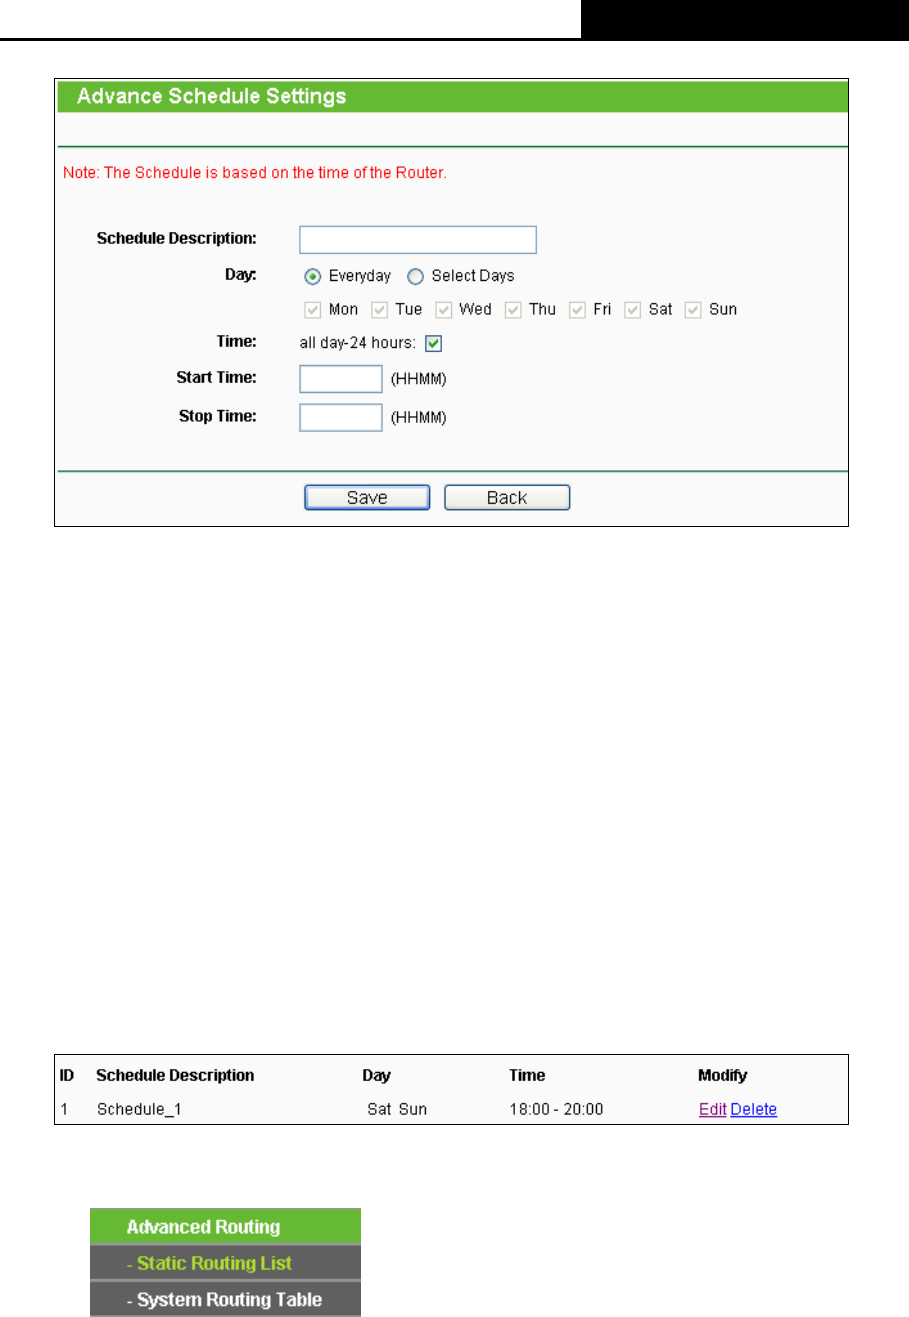The width and height of the screenshot is (909, 1317).
Task: Click the Schedule_1 description cell
Action: 140,1109
